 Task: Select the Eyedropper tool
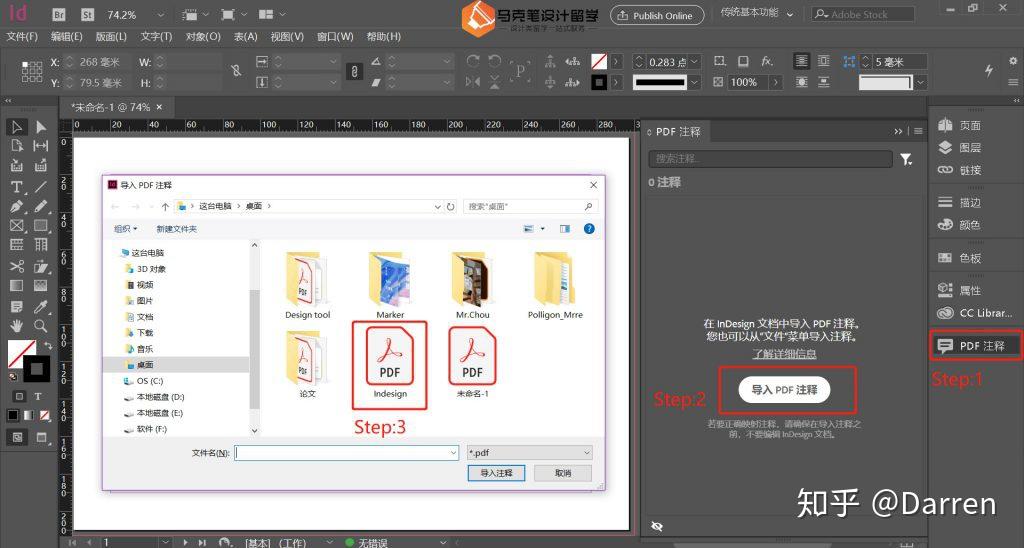click(40, 306)
